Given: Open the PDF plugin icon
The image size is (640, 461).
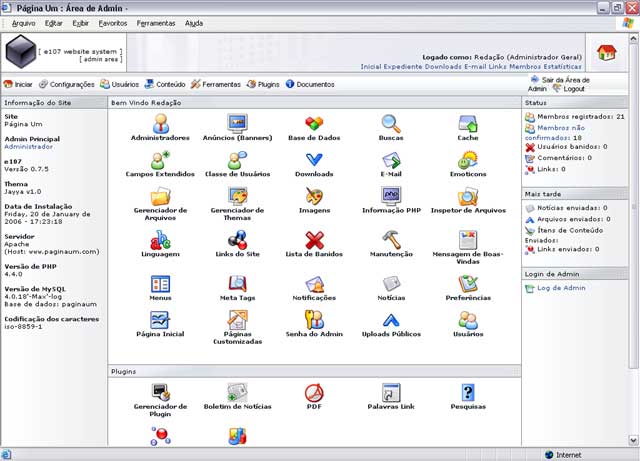Looking at the screenshot, I should tap(314, 393).
